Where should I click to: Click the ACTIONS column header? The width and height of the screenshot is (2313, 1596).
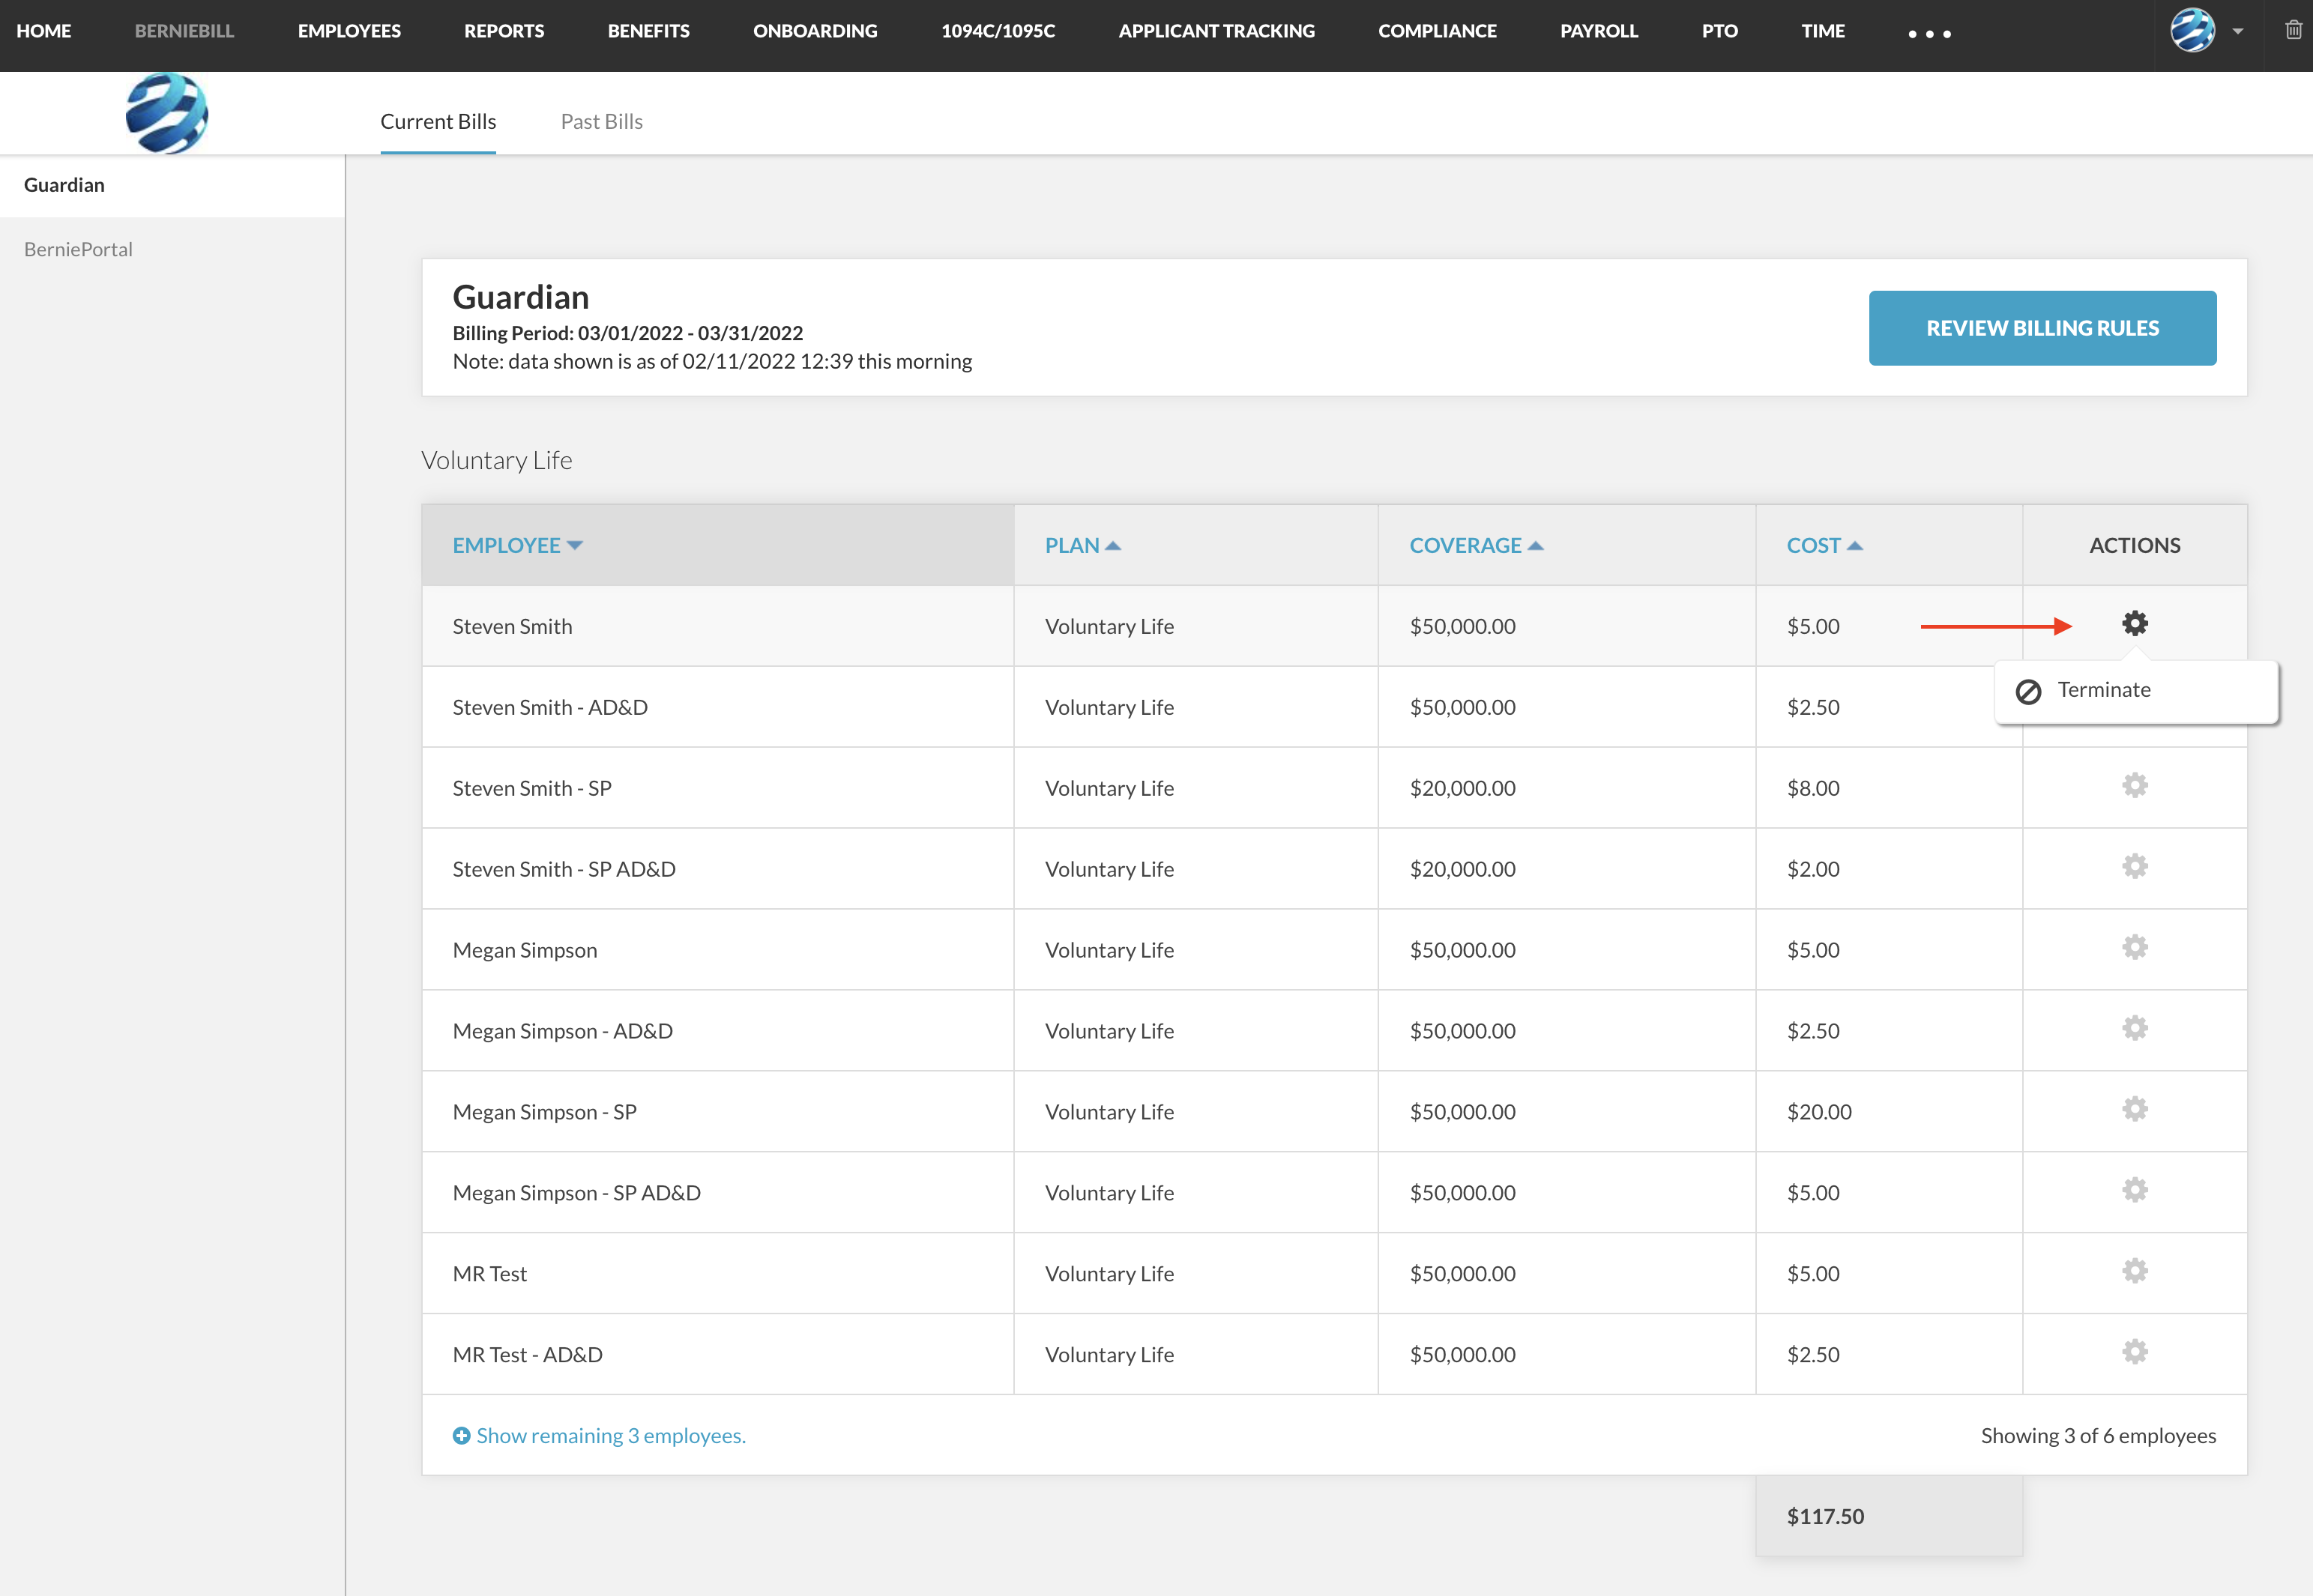click(2134, 546)
